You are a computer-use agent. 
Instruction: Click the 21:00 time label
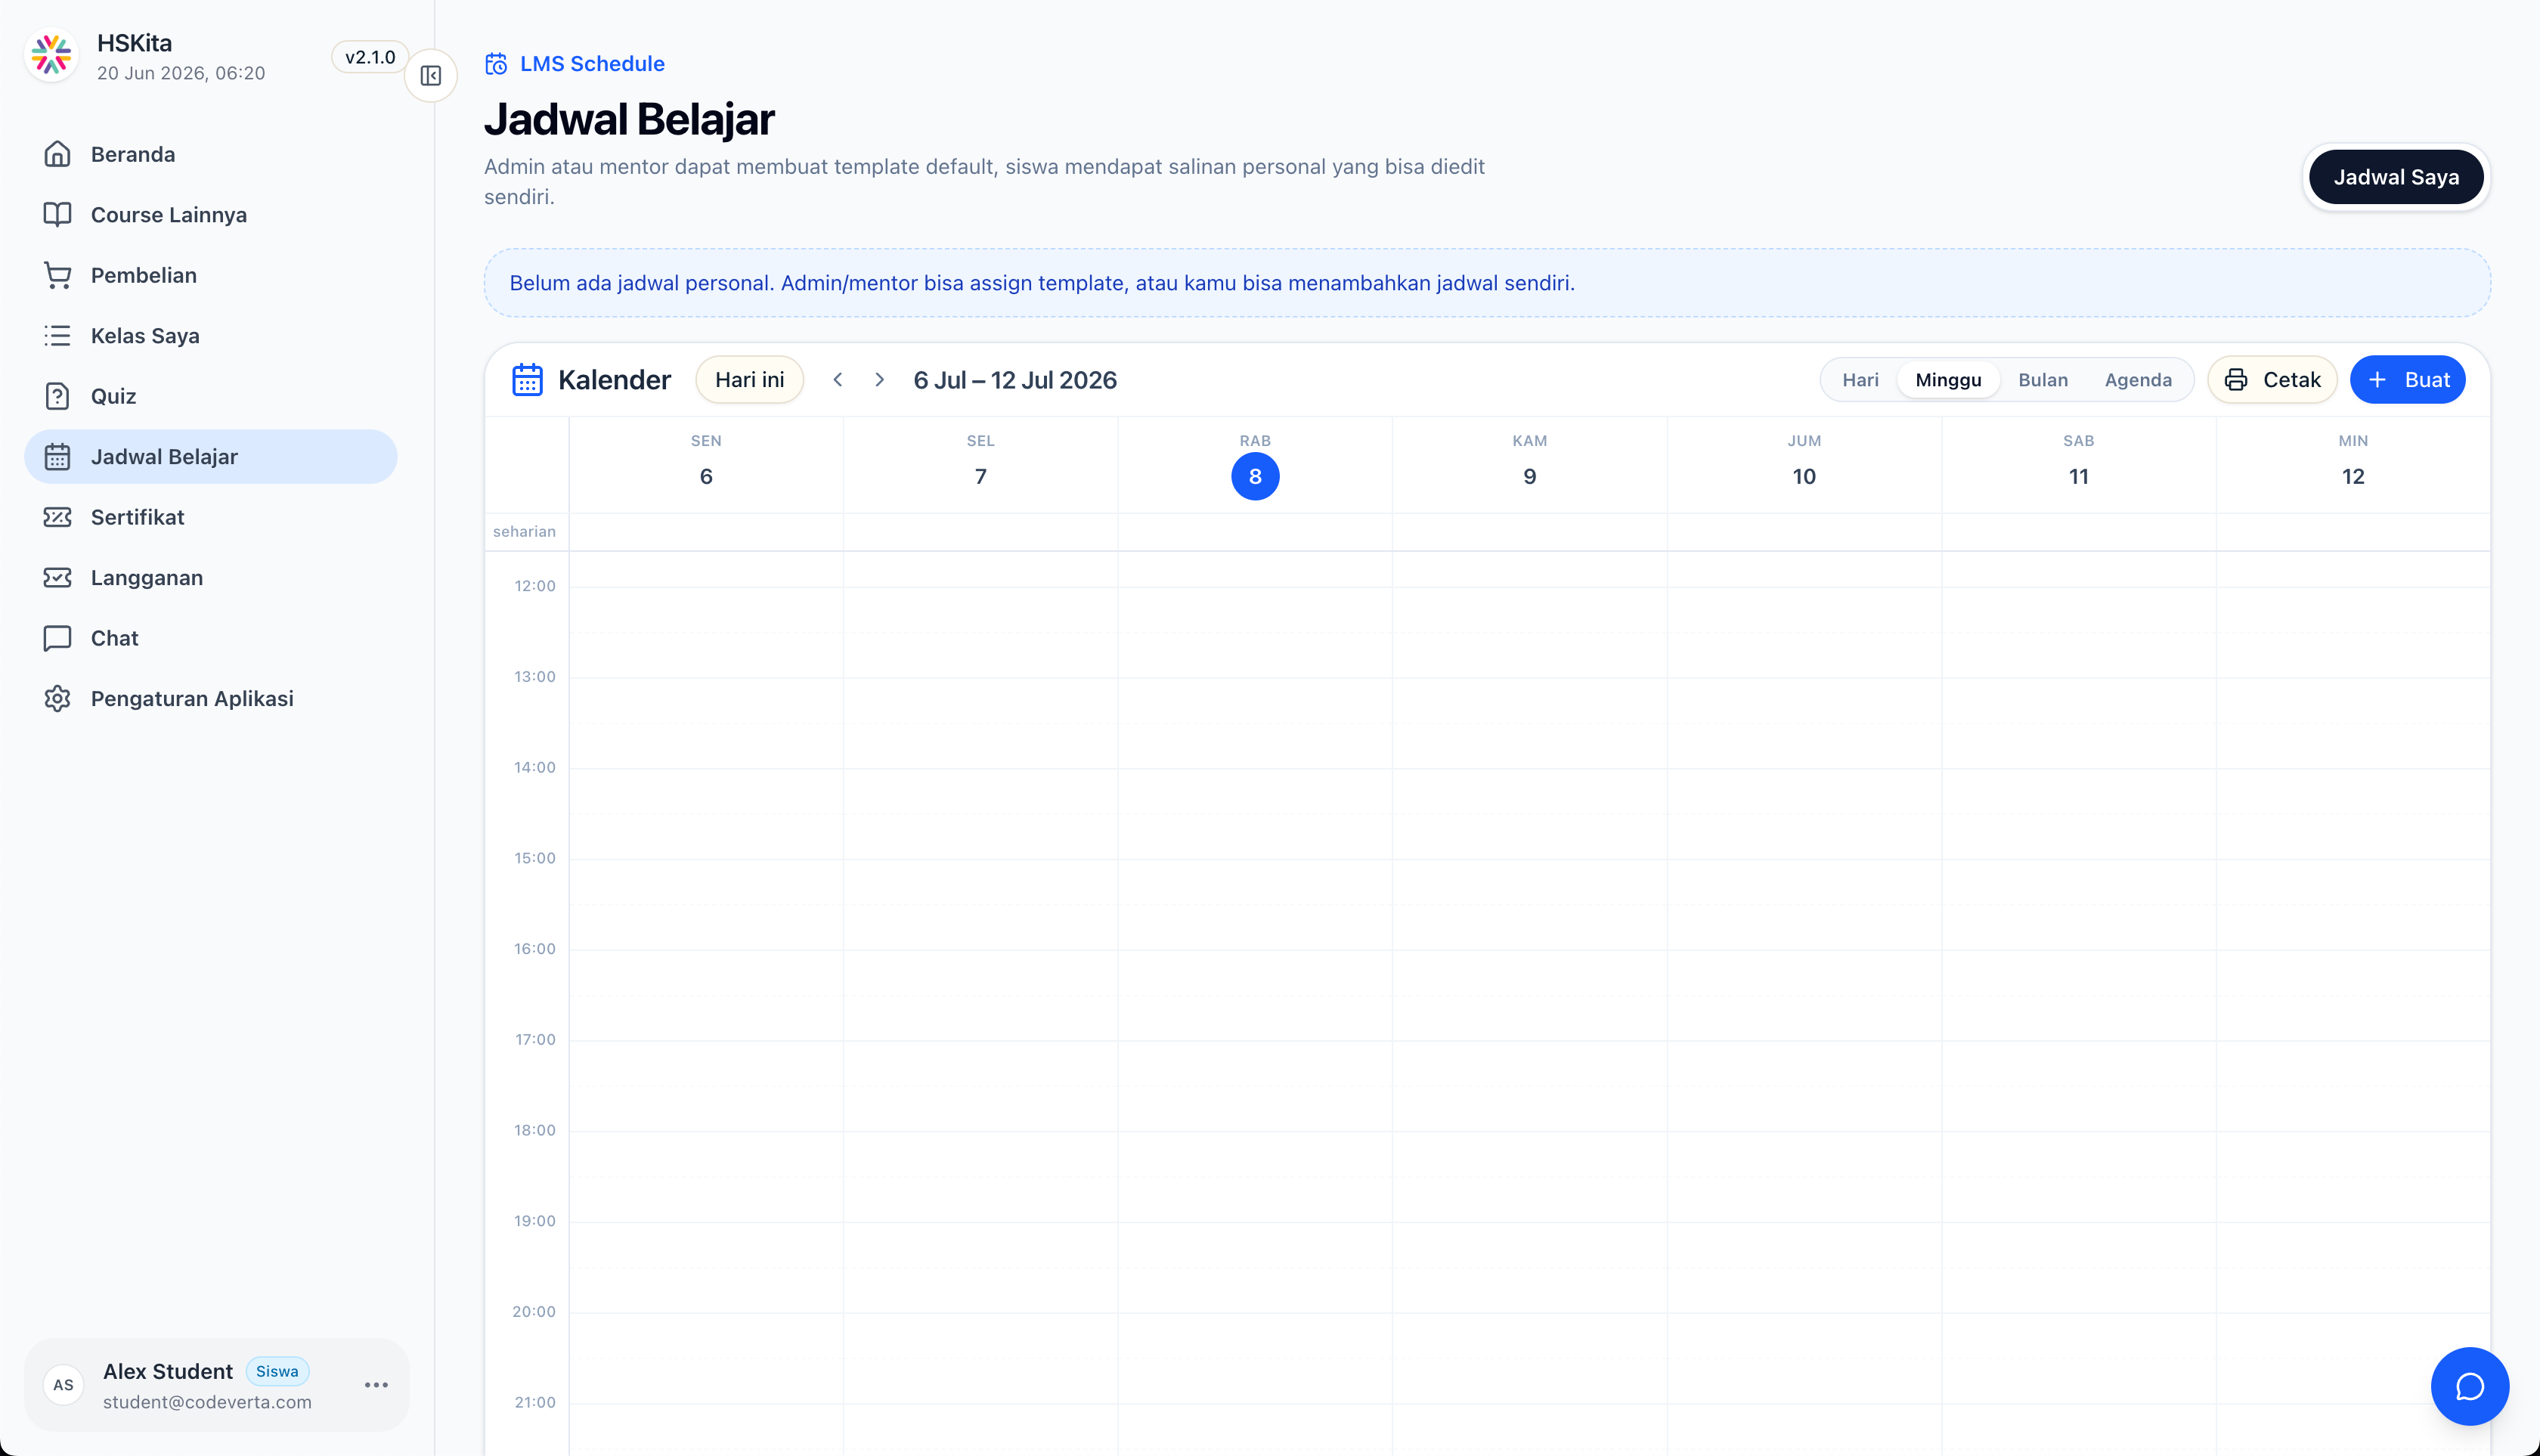tap(535, 1402)
